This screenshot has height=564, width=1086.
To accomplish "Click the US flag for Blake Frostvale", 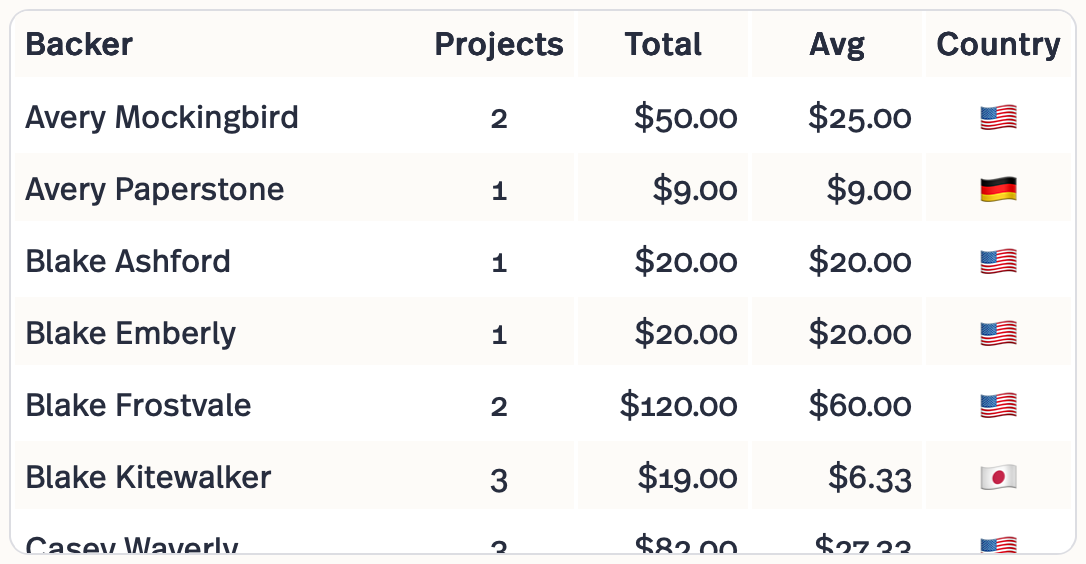I will 998,406.
